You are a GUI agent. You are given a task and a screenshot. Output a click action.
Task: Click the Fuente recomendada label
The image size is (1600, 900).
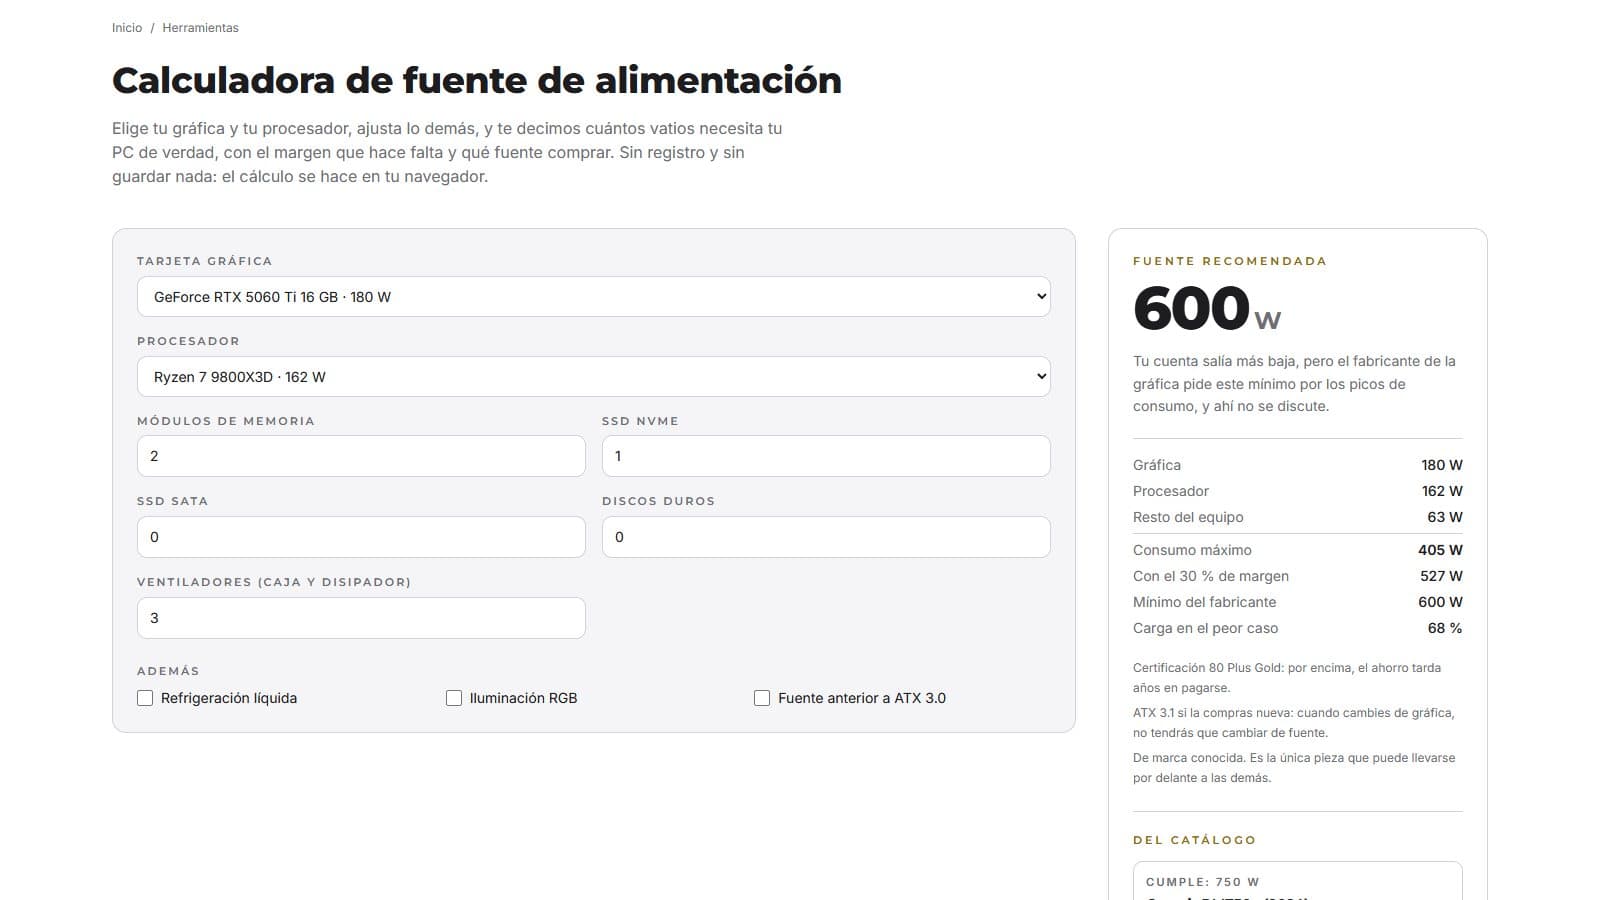tap(1230, 261)
